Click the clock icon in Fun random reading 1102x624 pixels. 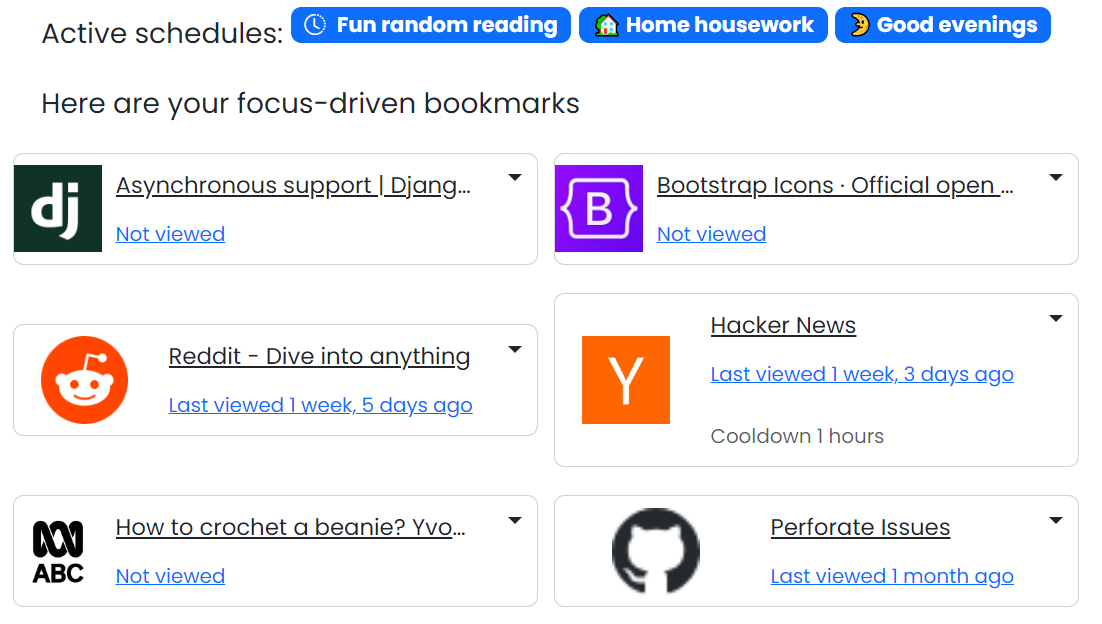(315, 25)
